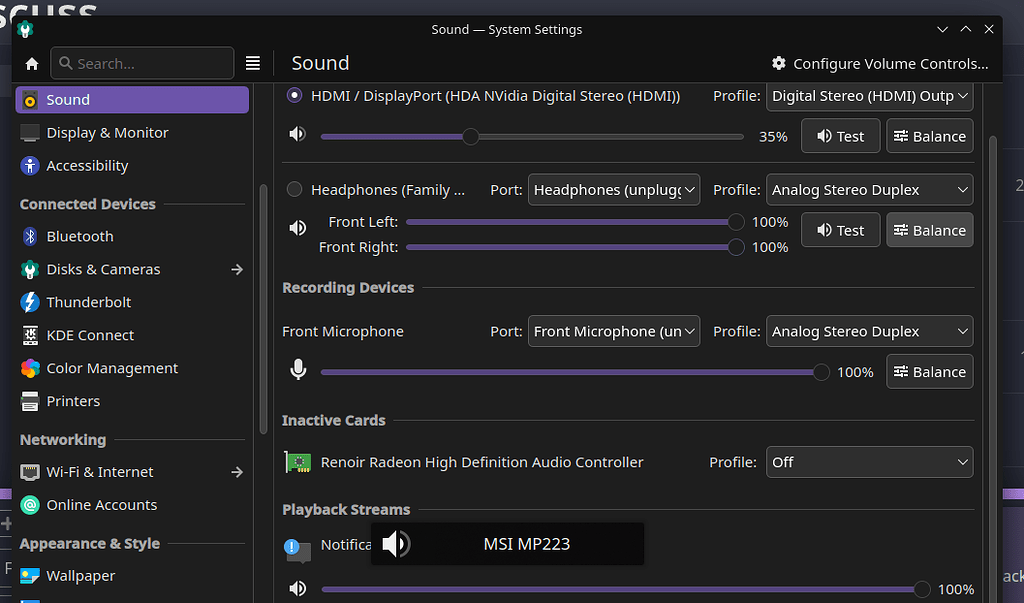Click the speaker icon for HDMI output

[297, 133]
